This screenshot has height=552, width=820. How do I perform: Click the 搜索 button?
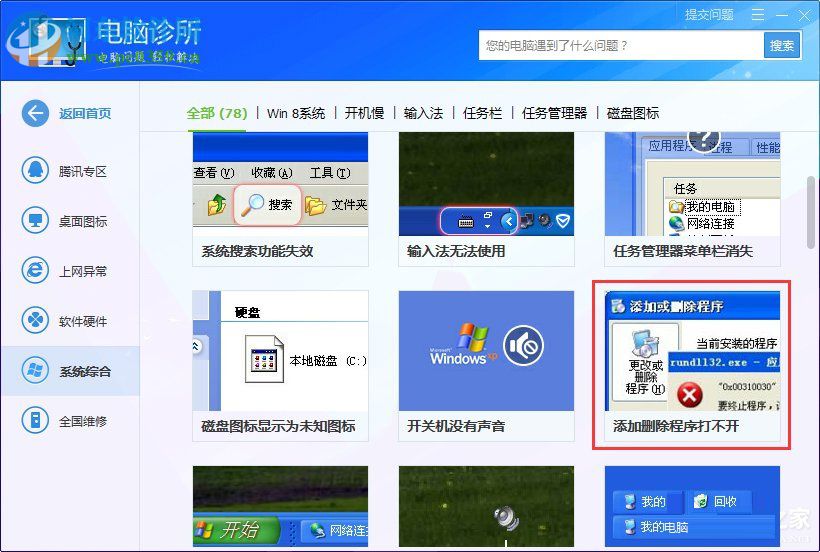782,45
